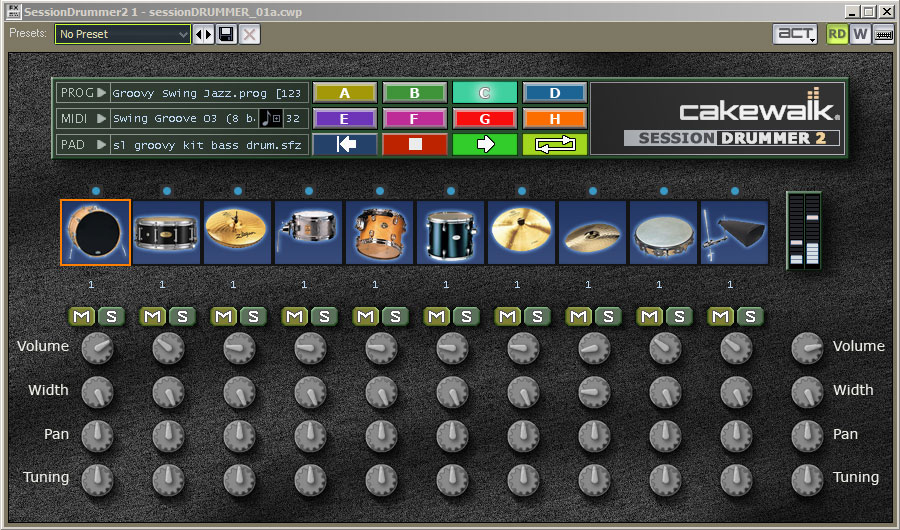The height and width of the screenshot is (530, 900).
Task: Select pattern G pad
Action: [484, 118]
